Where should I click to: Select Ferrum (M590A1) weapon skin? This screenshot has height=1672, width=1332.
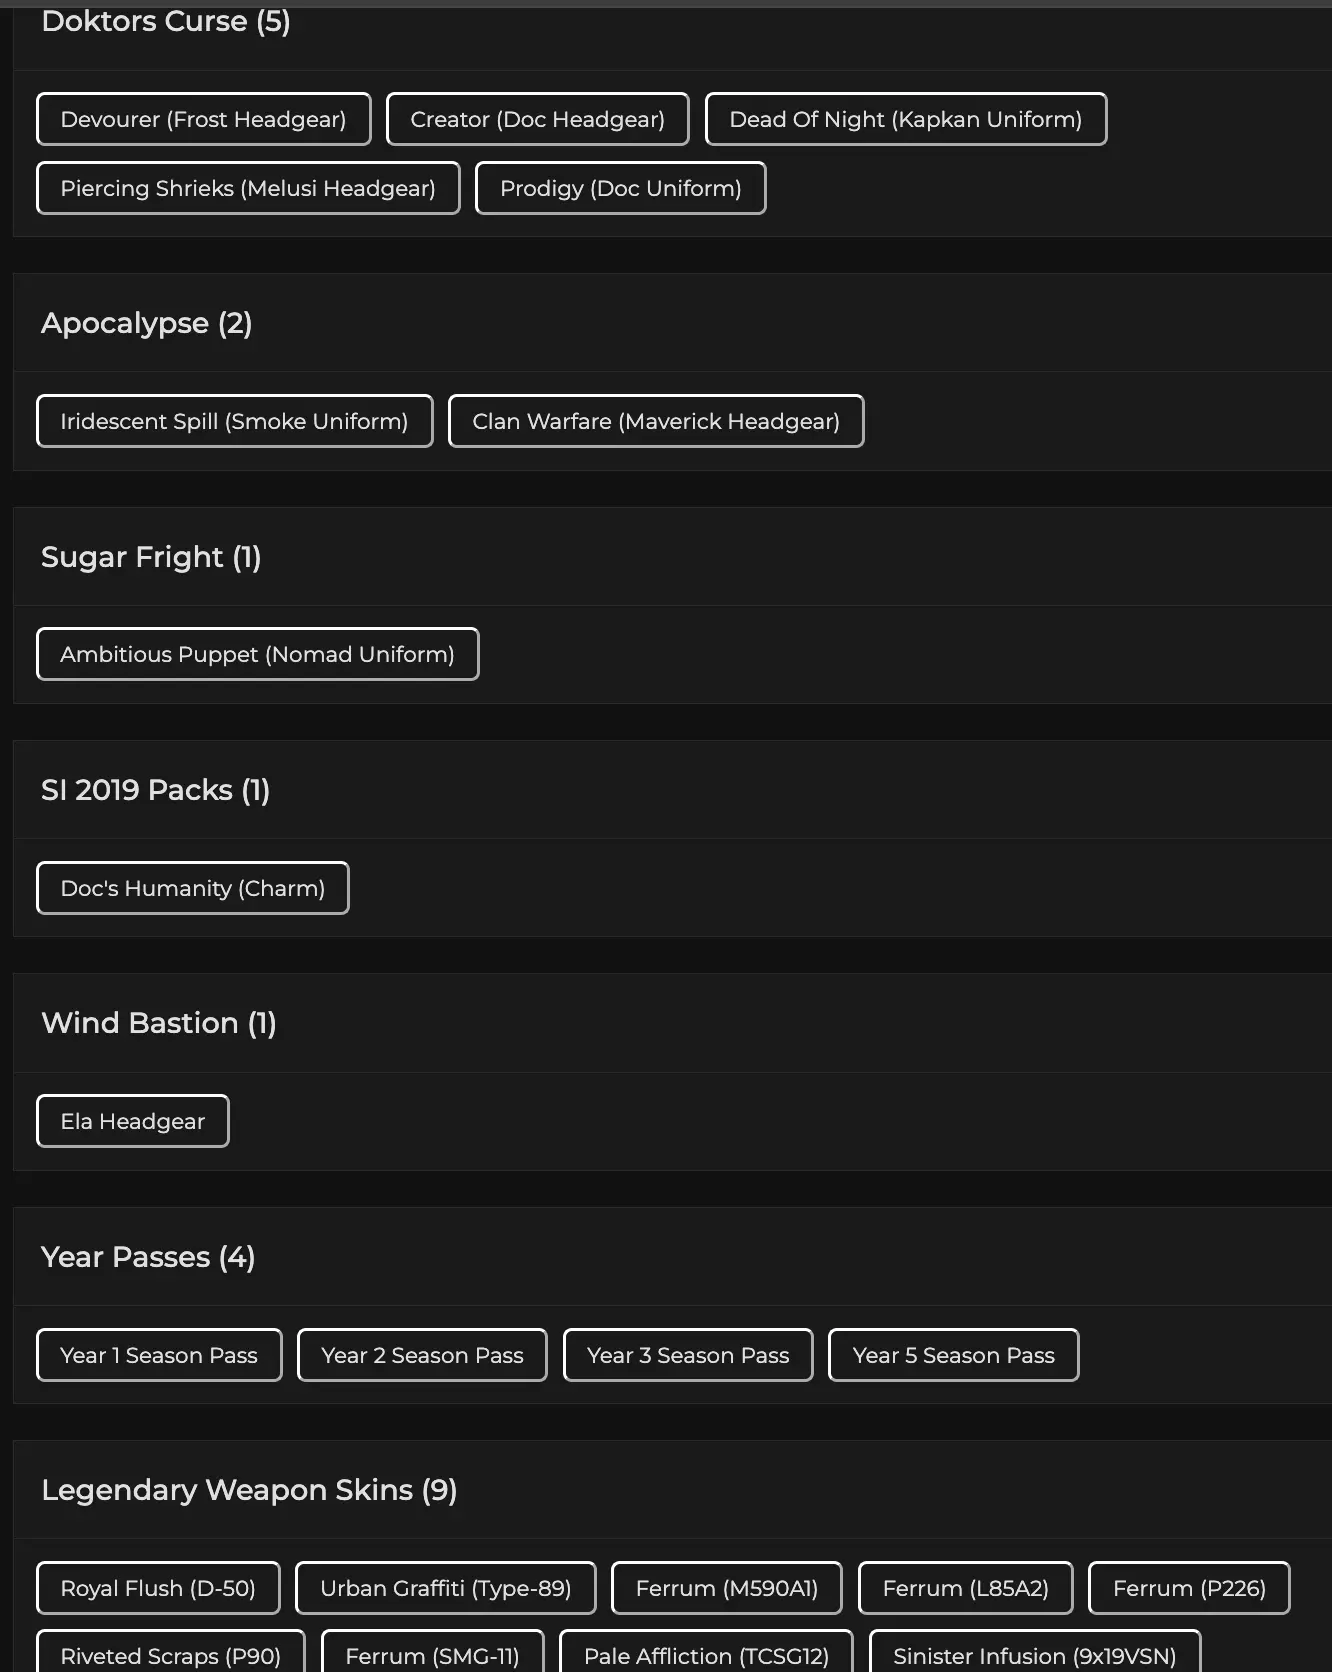tap(726, 1588)
